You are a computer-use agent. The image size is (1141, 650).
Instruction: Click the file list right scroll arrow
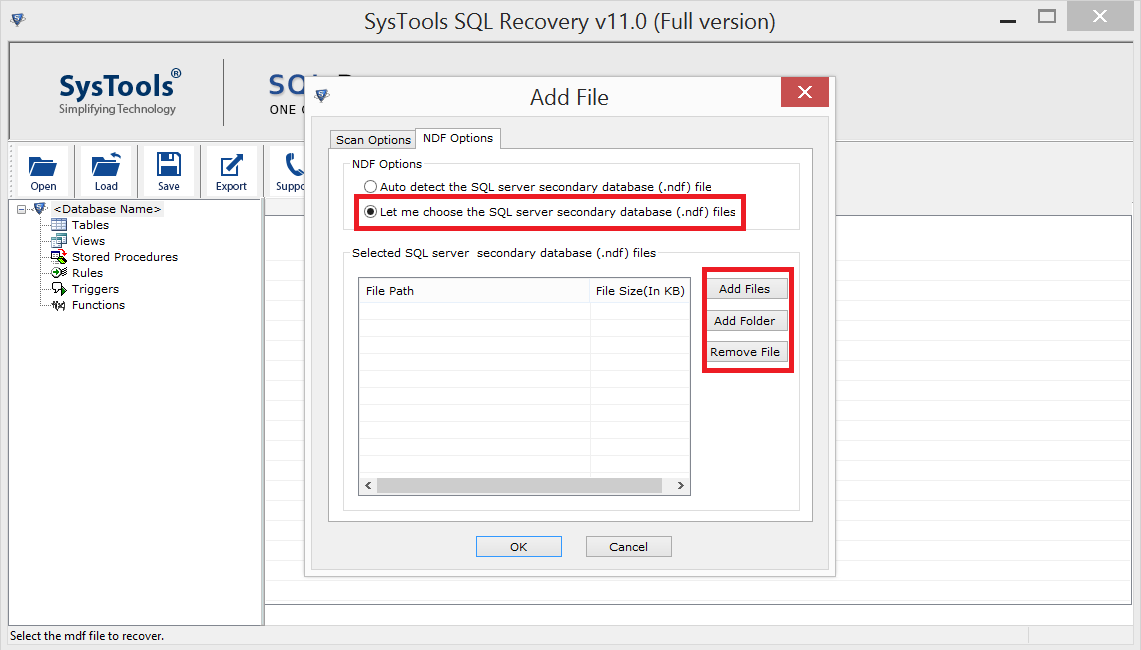pyautogui.click(x=680, y=485)
